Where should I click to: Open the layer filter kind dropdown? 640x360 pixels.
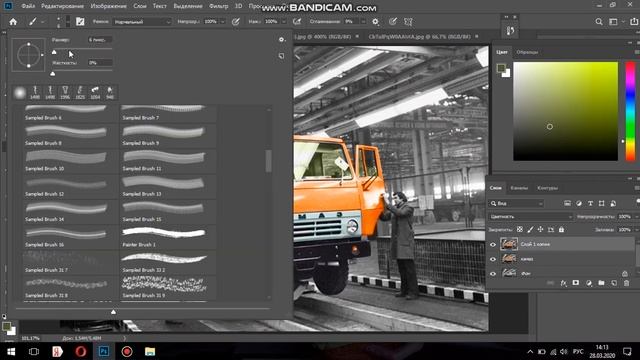pyautogui.click(x=516, y=203)
